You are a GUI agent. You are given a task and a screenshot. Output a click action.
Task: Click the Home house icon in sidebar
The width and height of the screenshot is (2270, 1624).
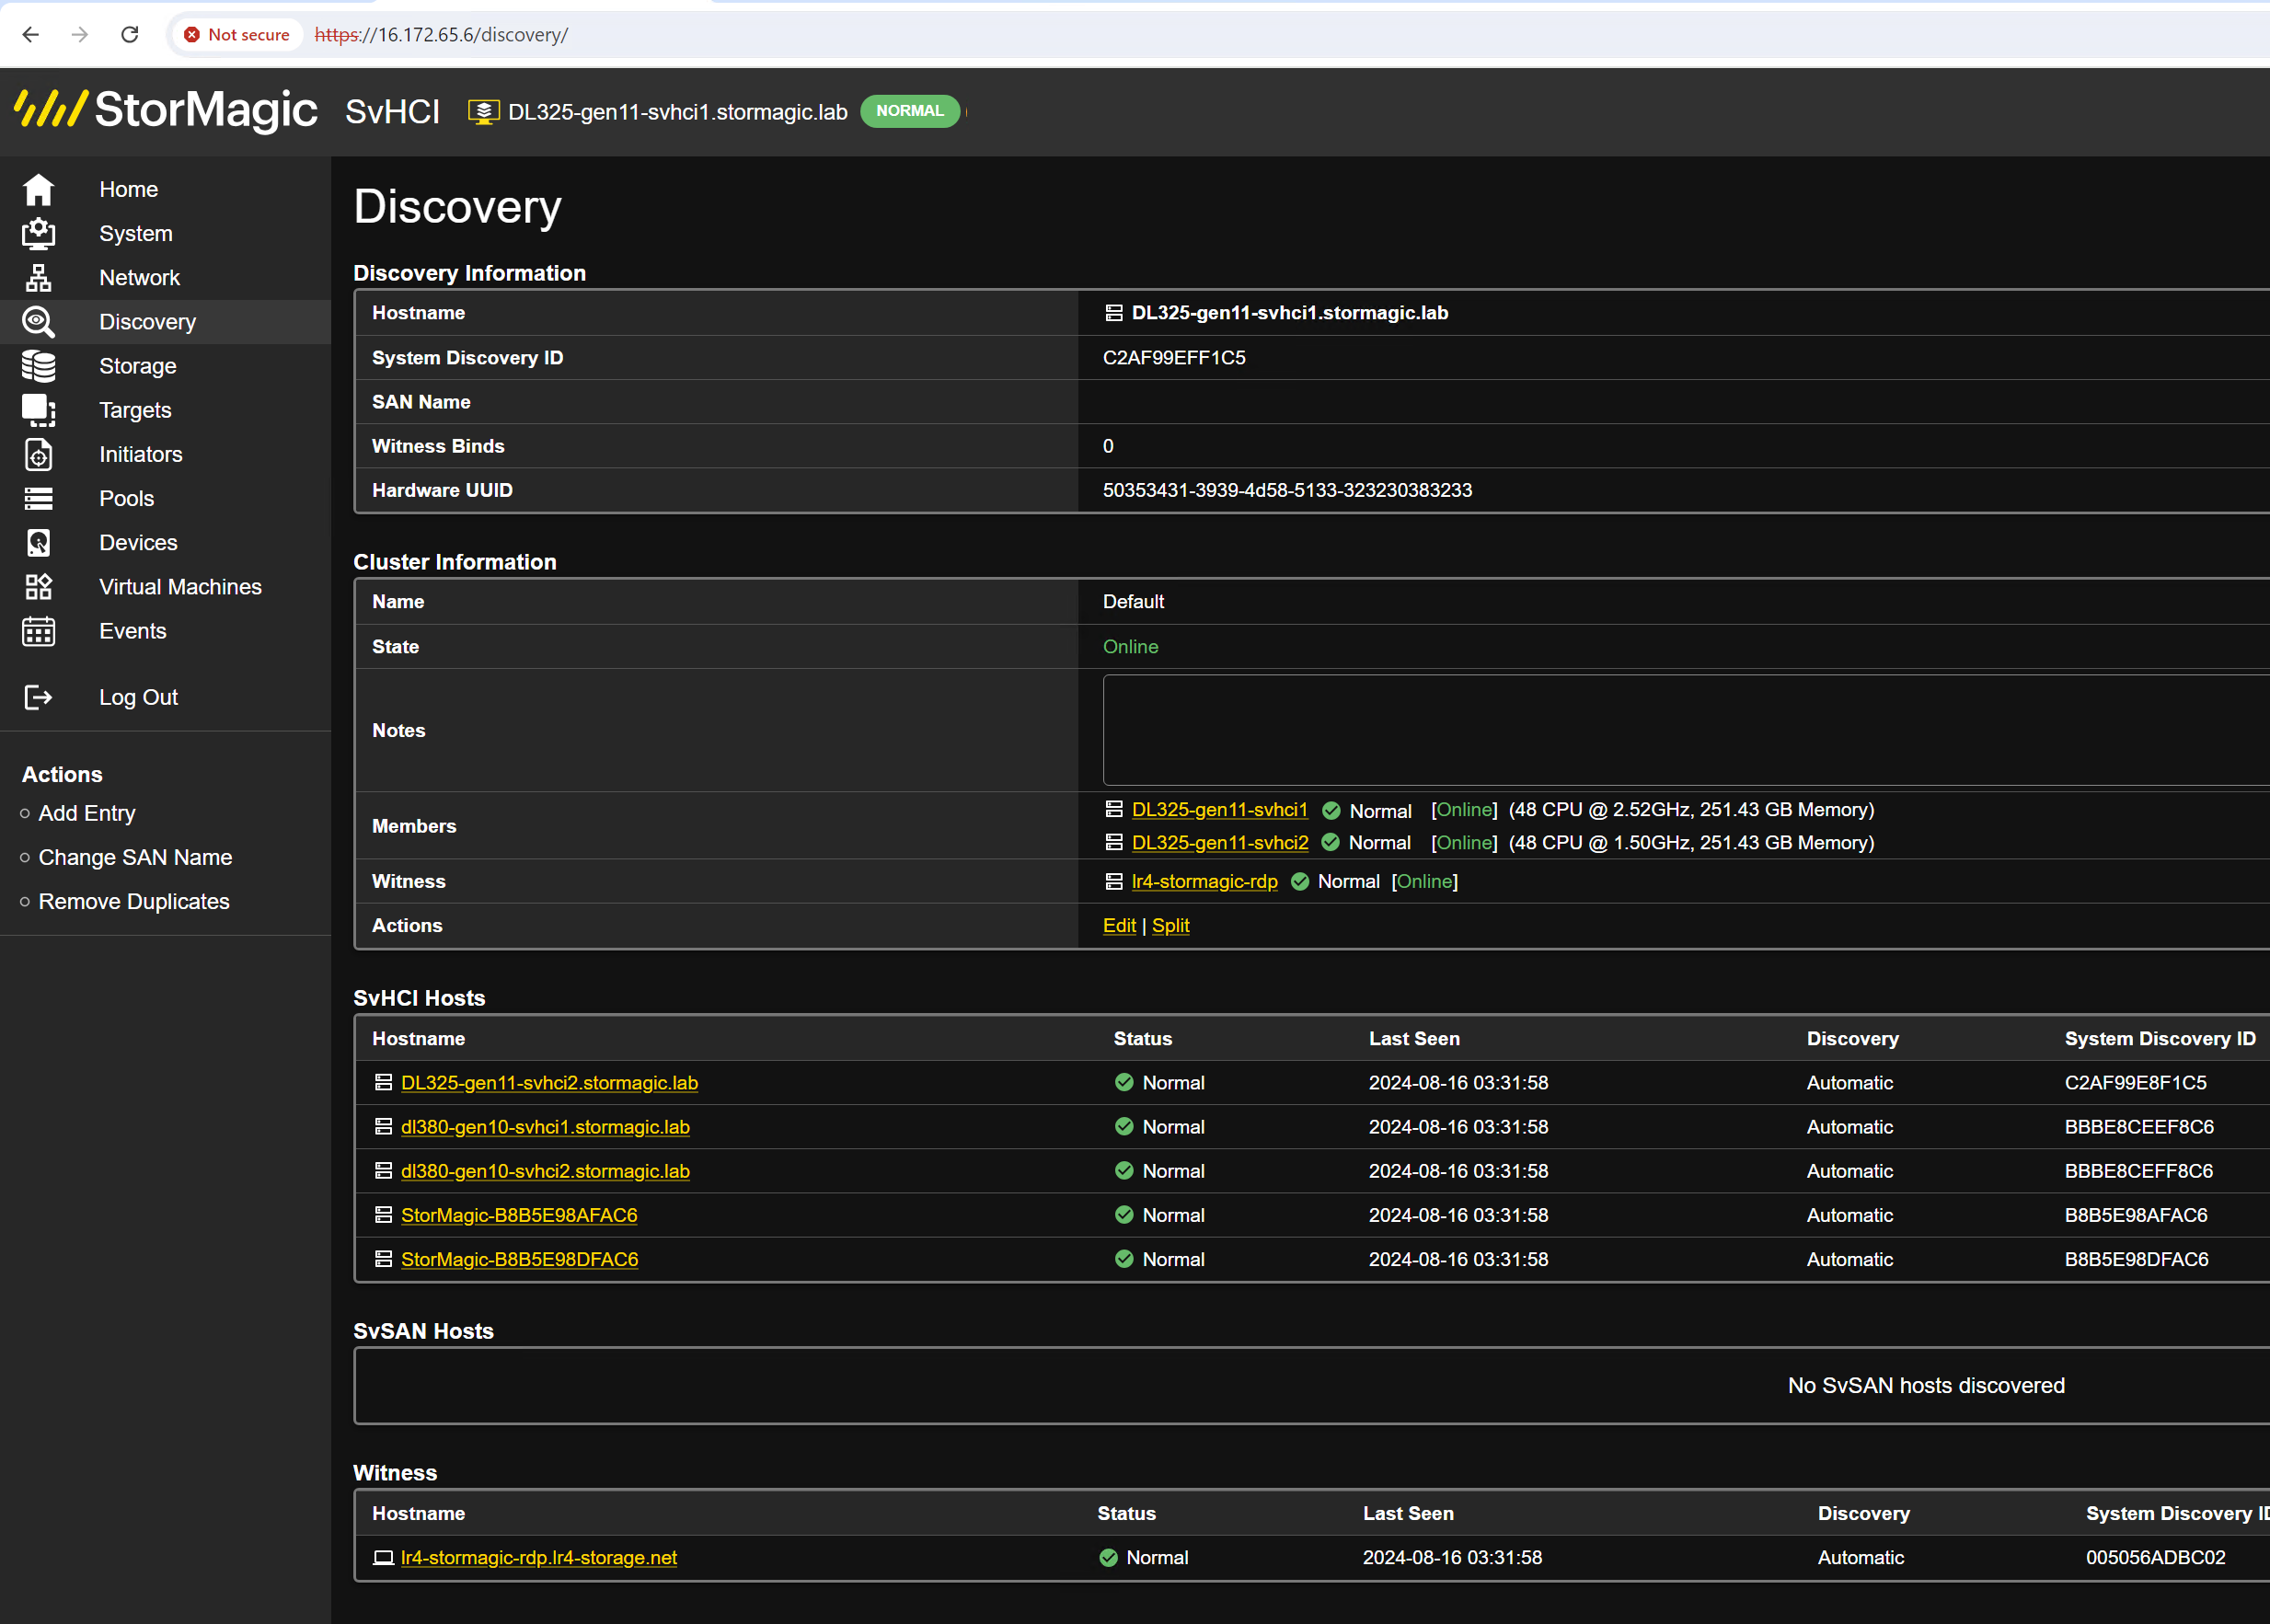pos(38,189)
